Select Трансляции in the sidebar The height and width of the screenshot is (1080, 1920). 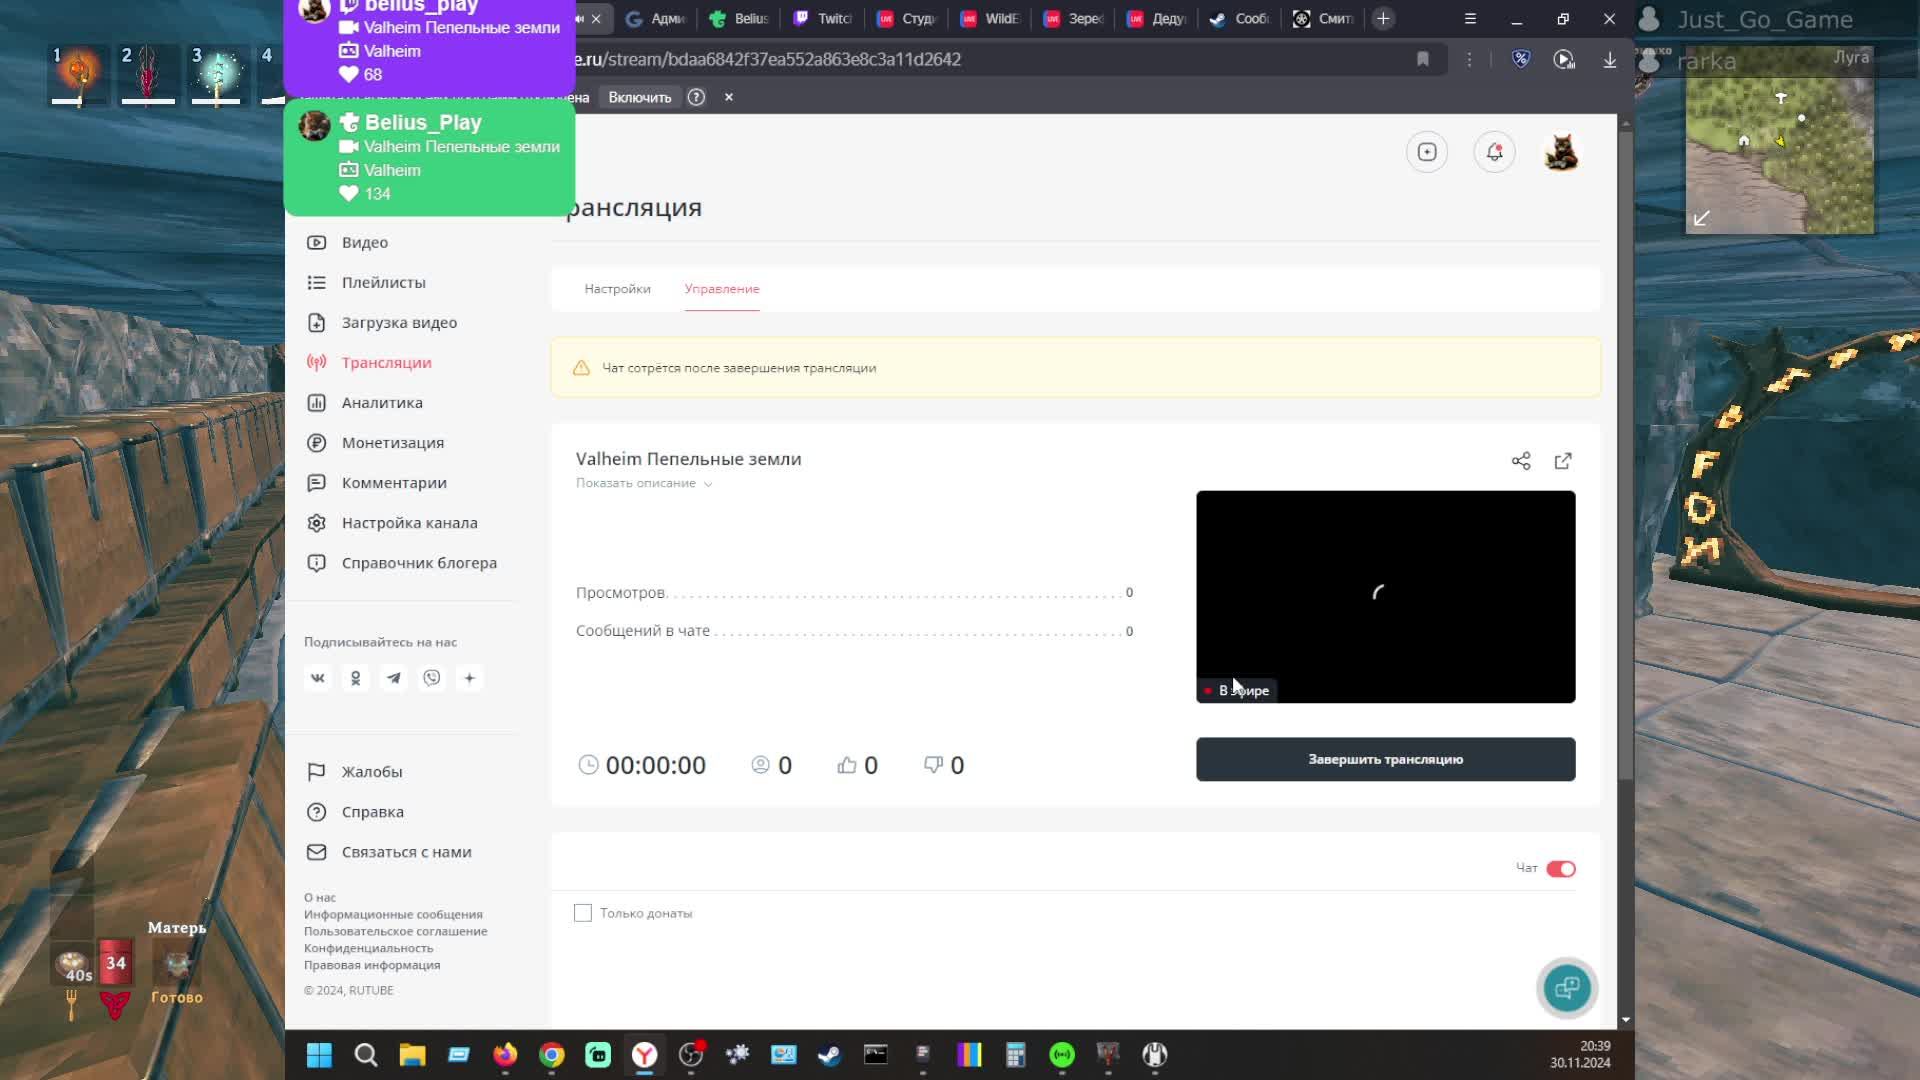coord(369,363)
